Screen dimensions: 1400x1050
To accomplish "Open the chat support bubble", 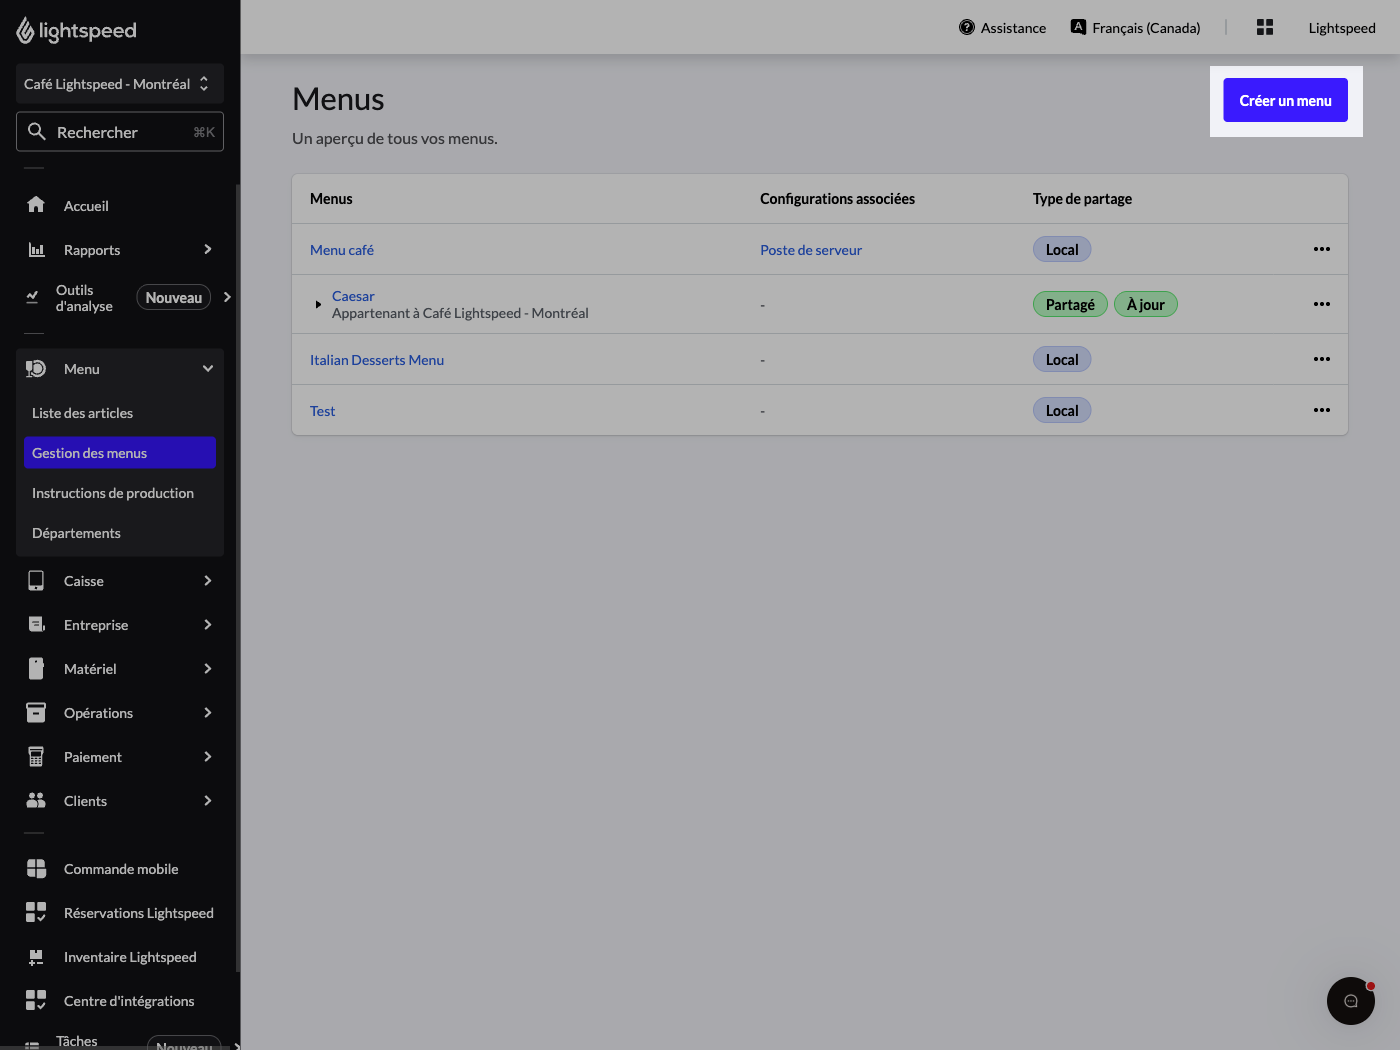I will (x=1351, y=1001).
